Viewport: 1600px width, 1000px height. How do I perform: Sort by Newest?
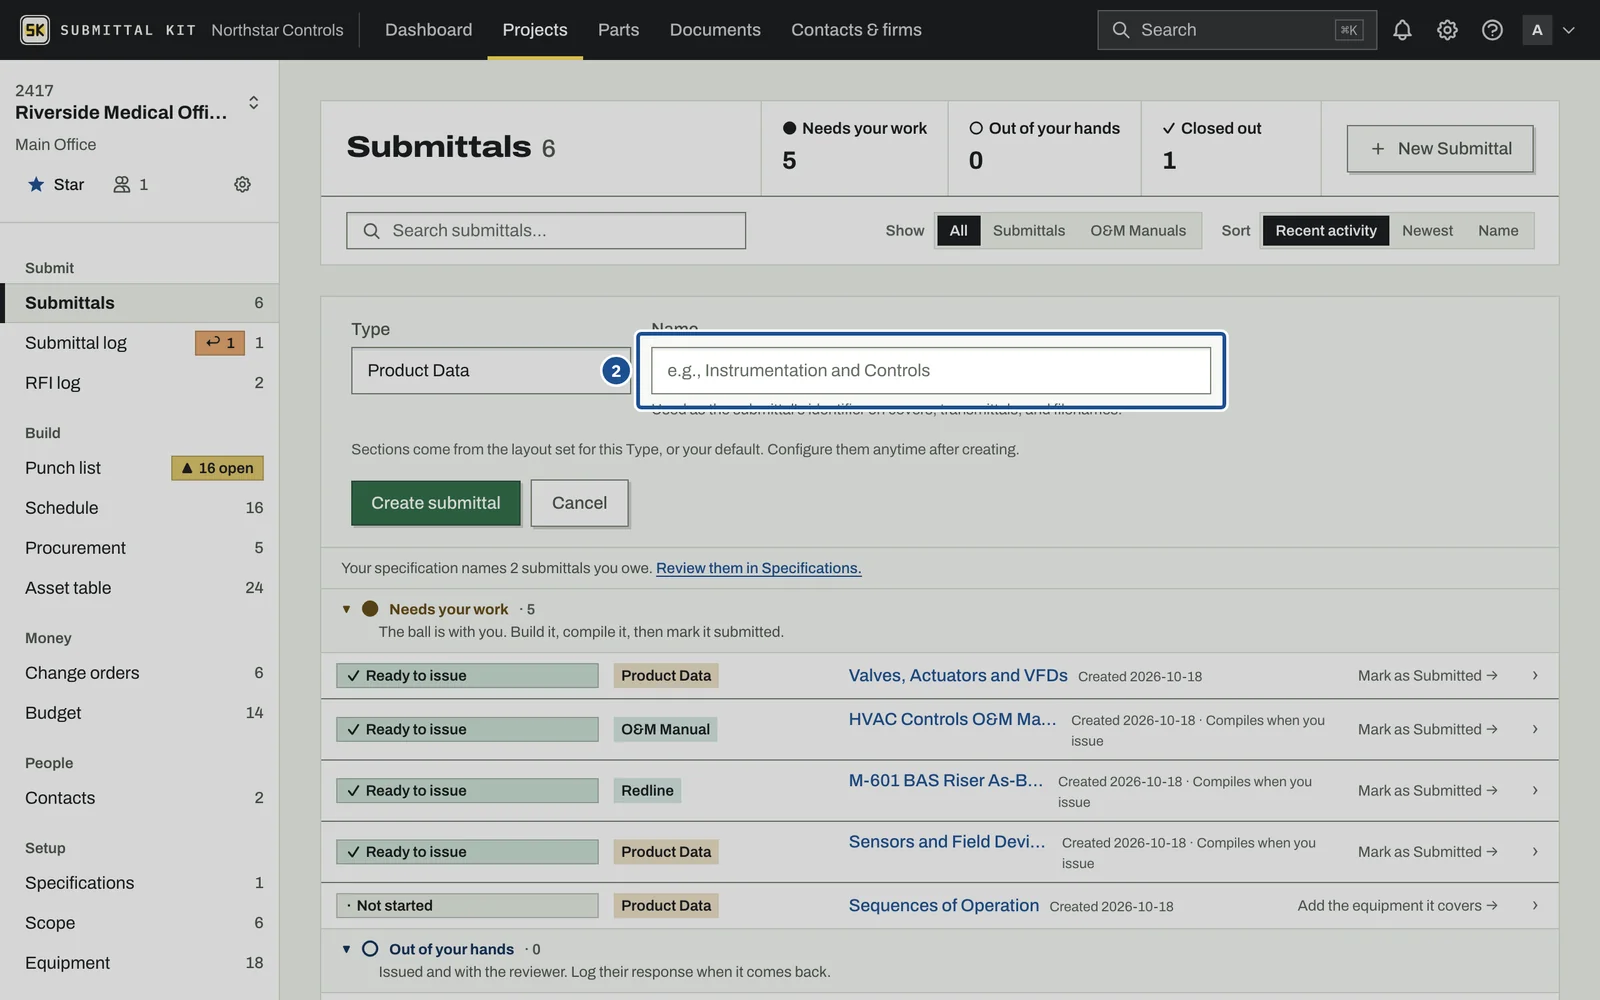click(x=1427, y=230)
